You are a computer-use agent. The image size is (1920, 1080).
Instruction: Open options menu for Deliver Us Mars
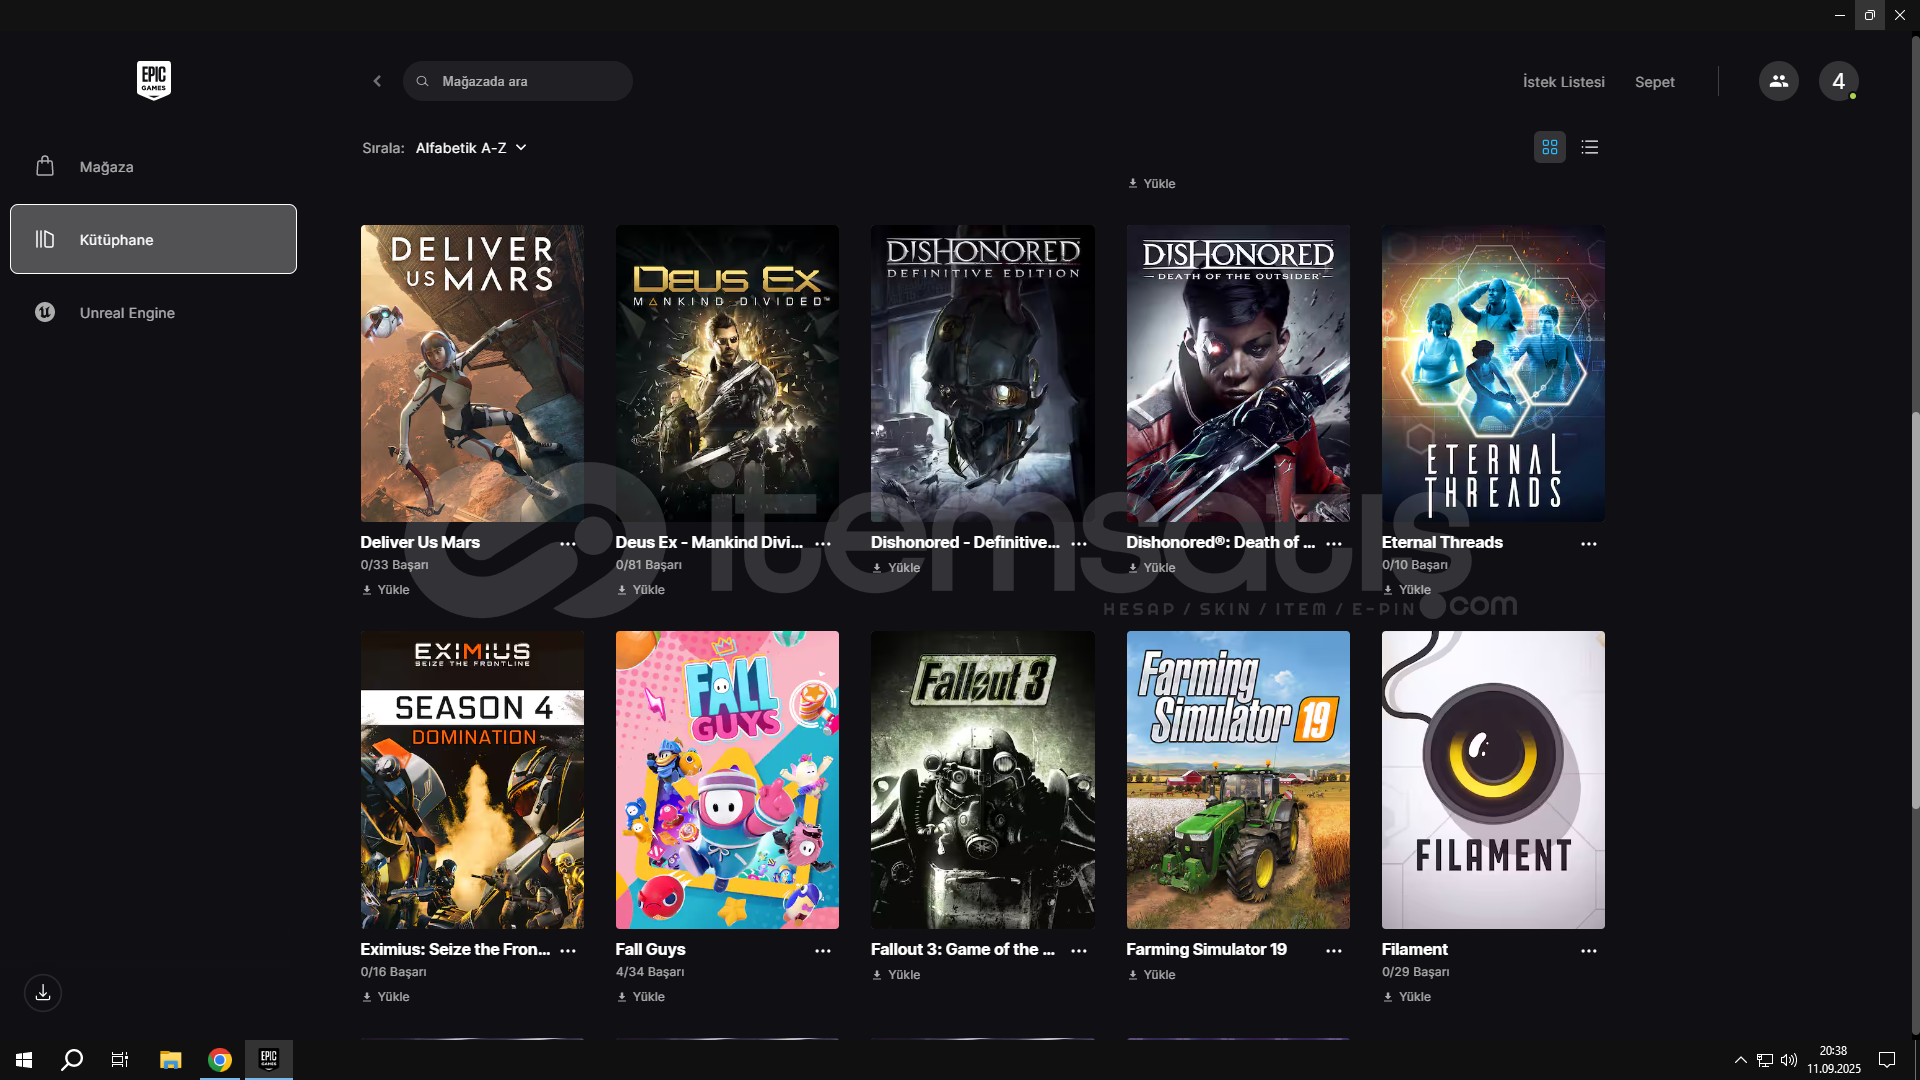coord(568,543)
